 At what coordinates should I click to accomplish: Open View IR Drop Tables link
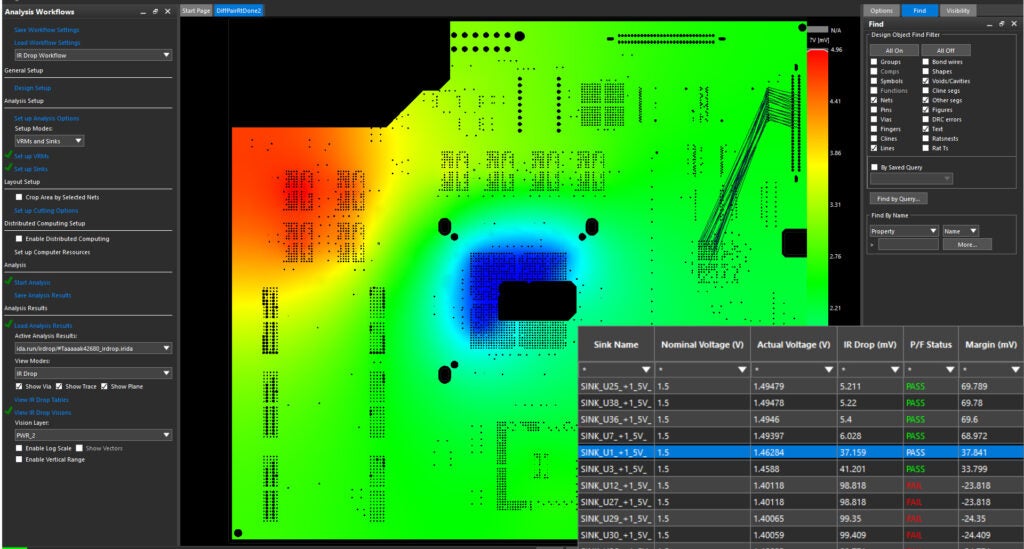click(41, 400)
